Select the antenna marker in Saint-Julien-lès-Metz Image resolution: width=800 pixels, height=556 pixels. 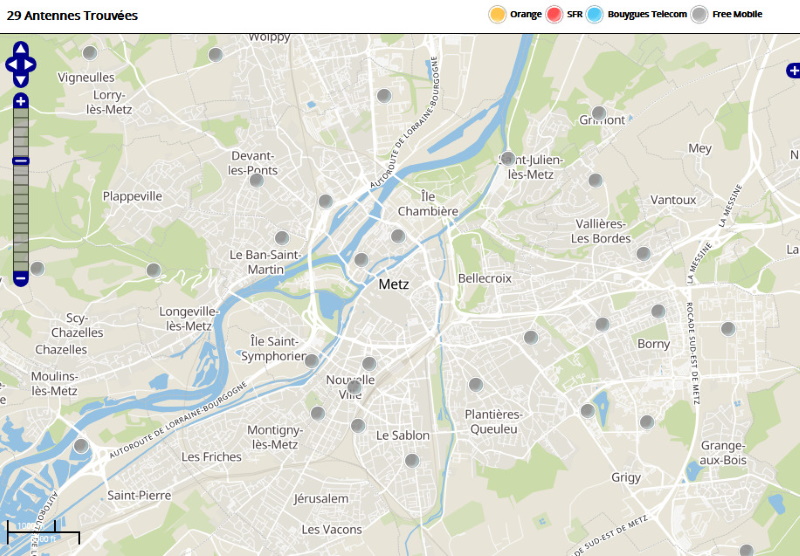(508, 158)
